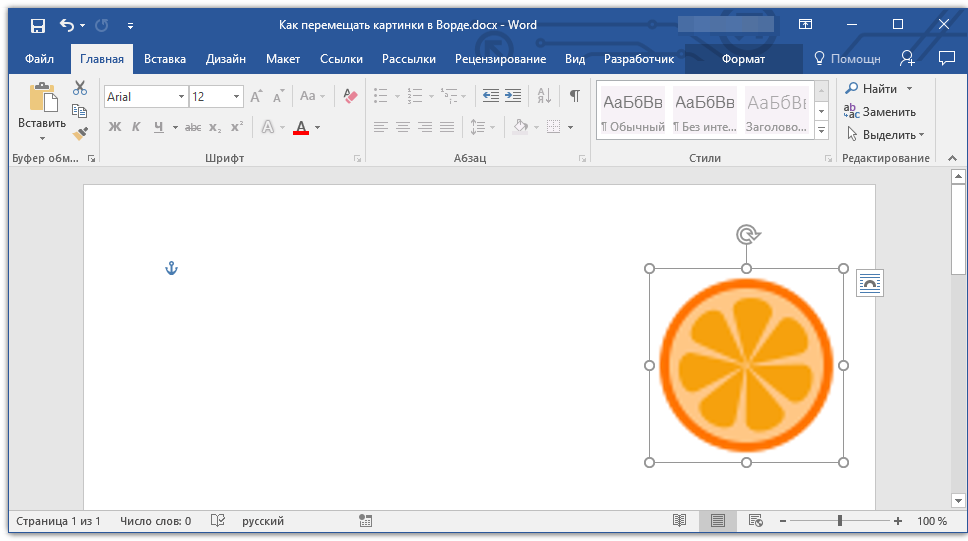Click the Cut scissors icon
Screen dimensions: 968x541
pos(80,88)
